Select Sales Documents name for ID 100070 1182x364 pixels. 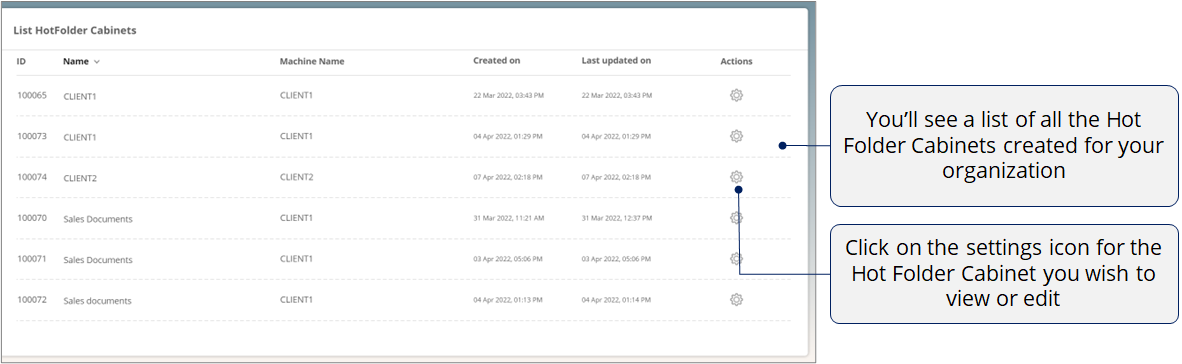coord(98,219)
